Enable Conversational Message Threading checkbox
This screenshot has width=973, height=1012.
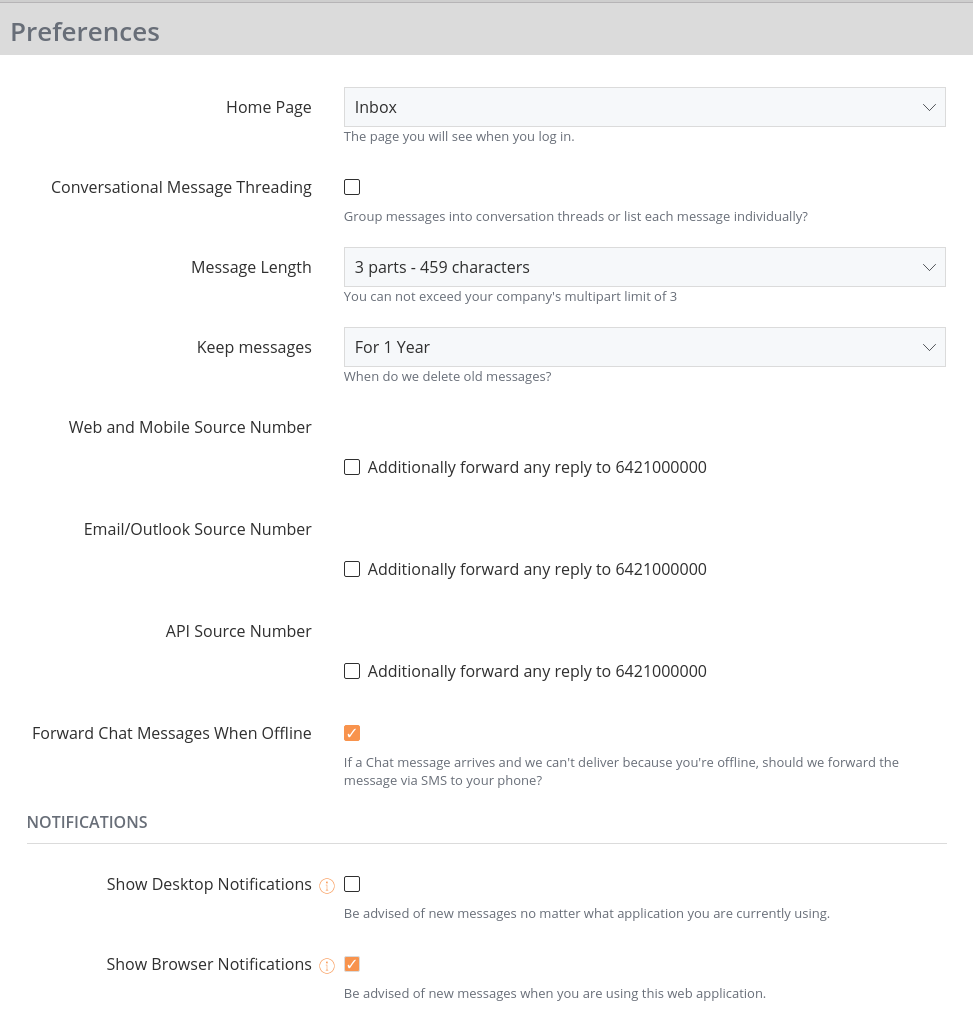[352, 187]
